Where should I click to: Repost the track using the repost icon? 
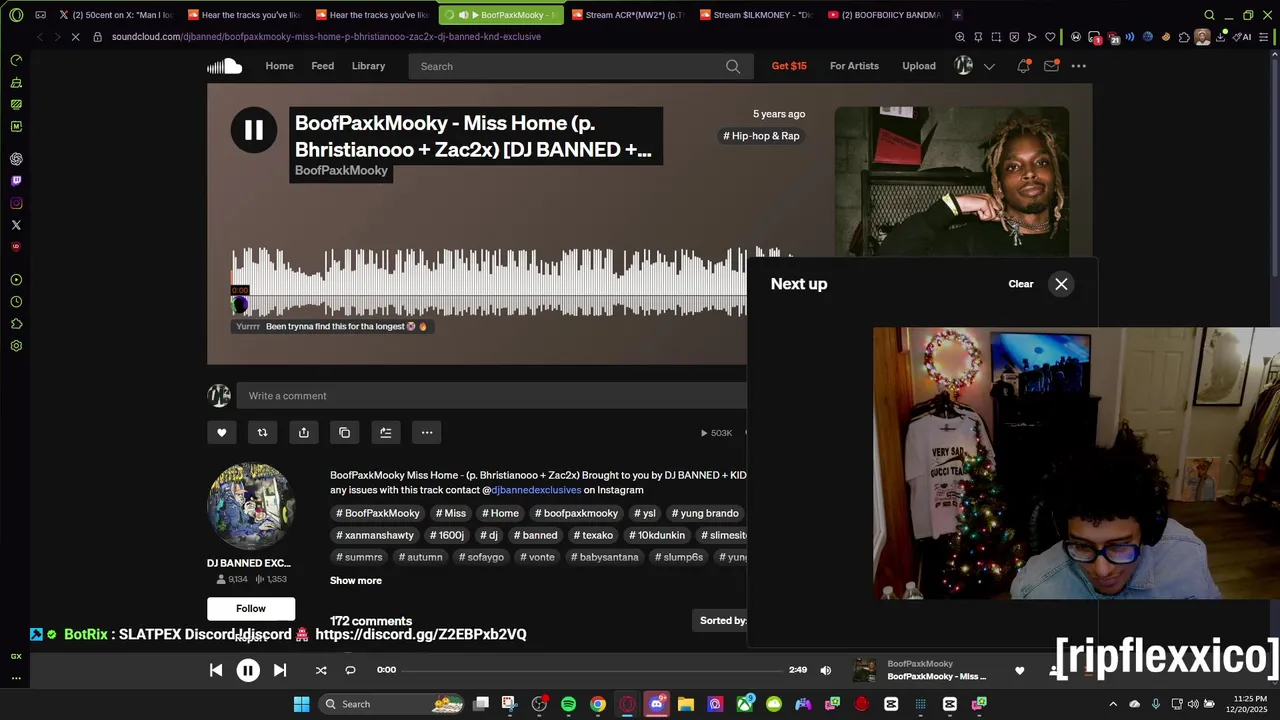262,433
